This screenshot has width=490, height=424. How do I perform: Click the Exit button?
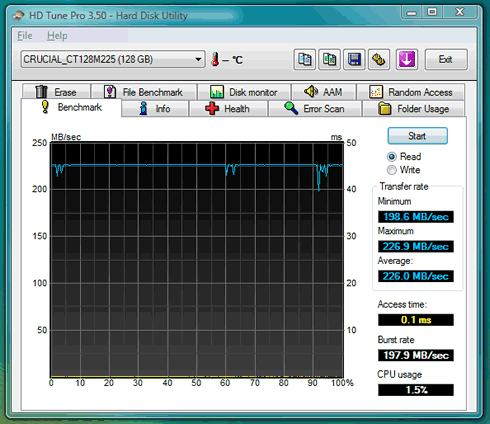click(446, 60)
